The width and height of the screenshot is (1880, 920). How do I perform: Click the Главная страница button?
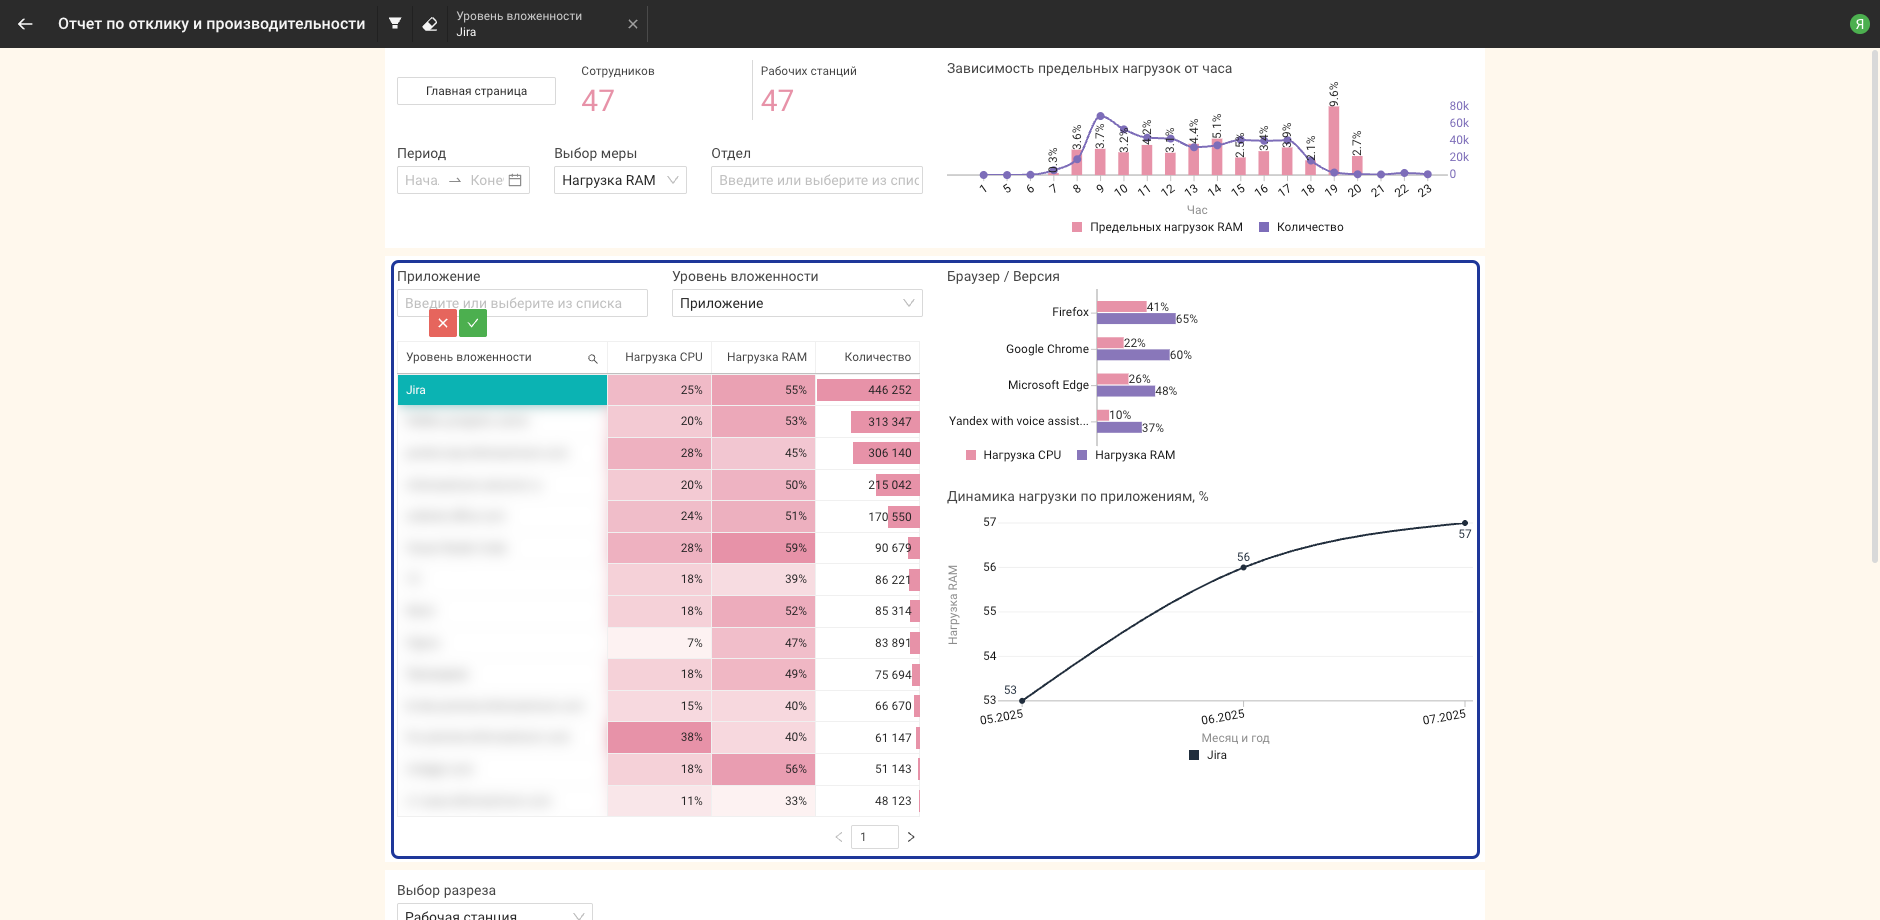[x=476, y=91]
